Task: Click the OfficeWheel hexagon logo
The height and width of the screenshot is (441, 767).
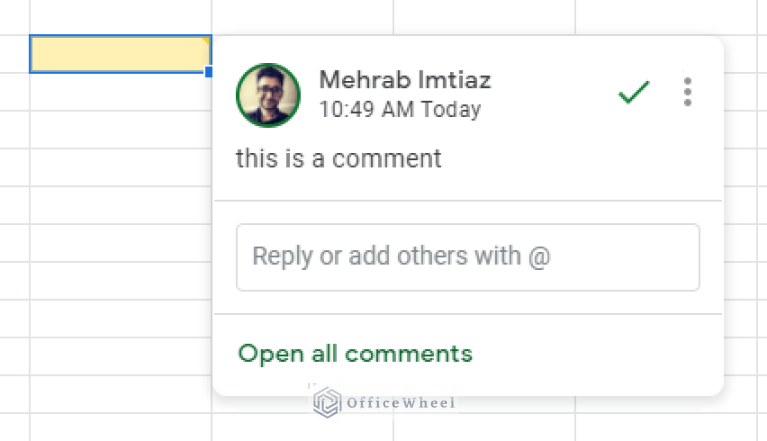Action: (327, 402)
